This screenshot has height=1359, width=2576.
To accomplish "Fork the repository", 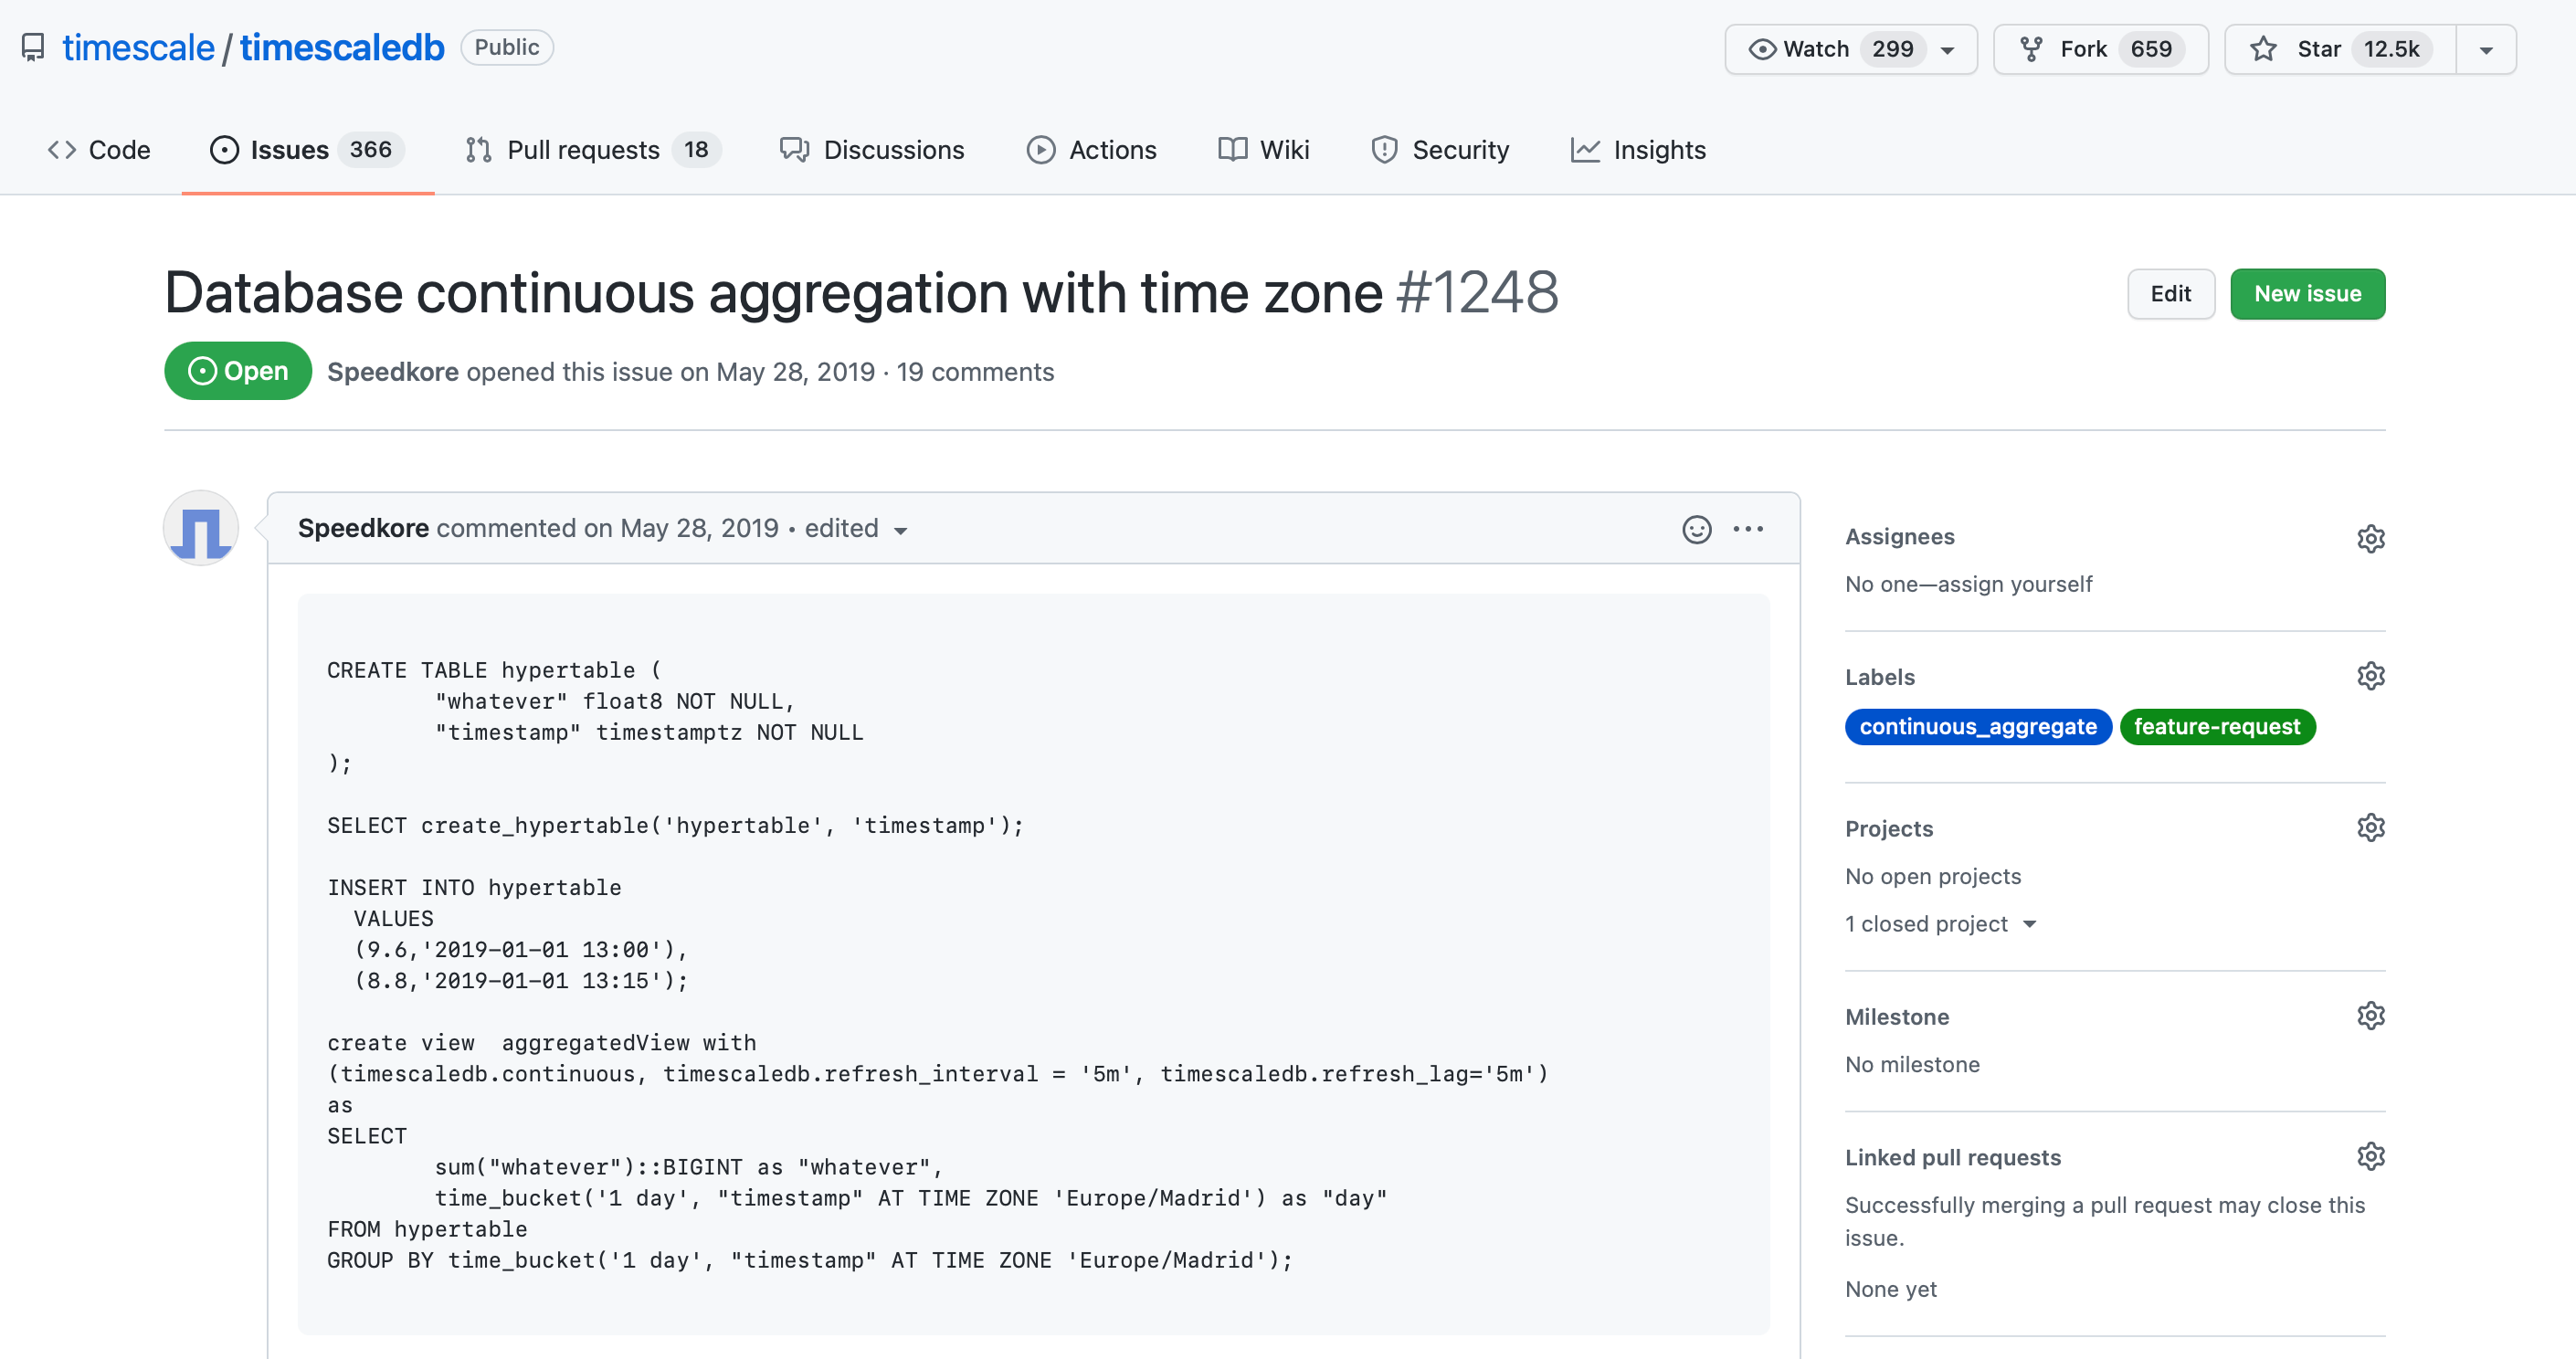I will click(2100, 49).
